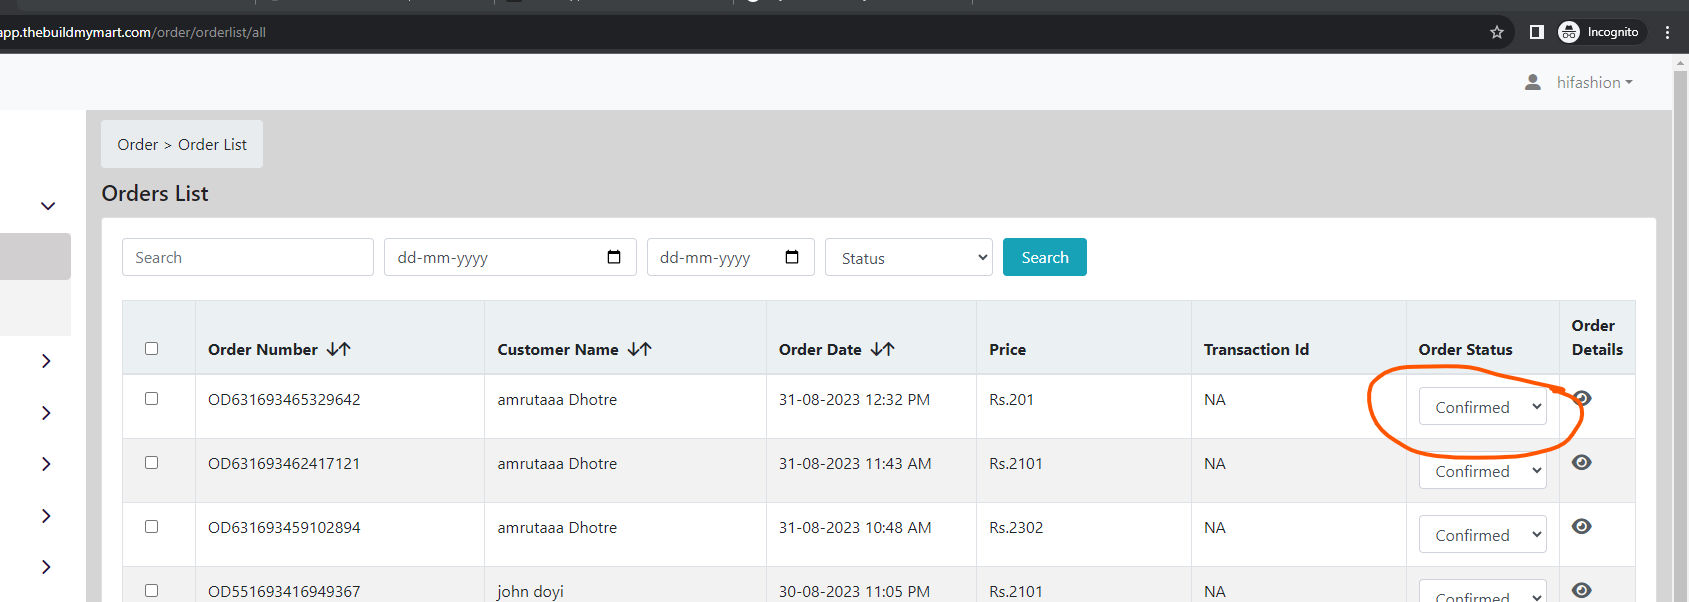Open the Chrome three-dot menu
Image resolution: width=1689 pixels, height=602 pixels.
click(1667, 32)
